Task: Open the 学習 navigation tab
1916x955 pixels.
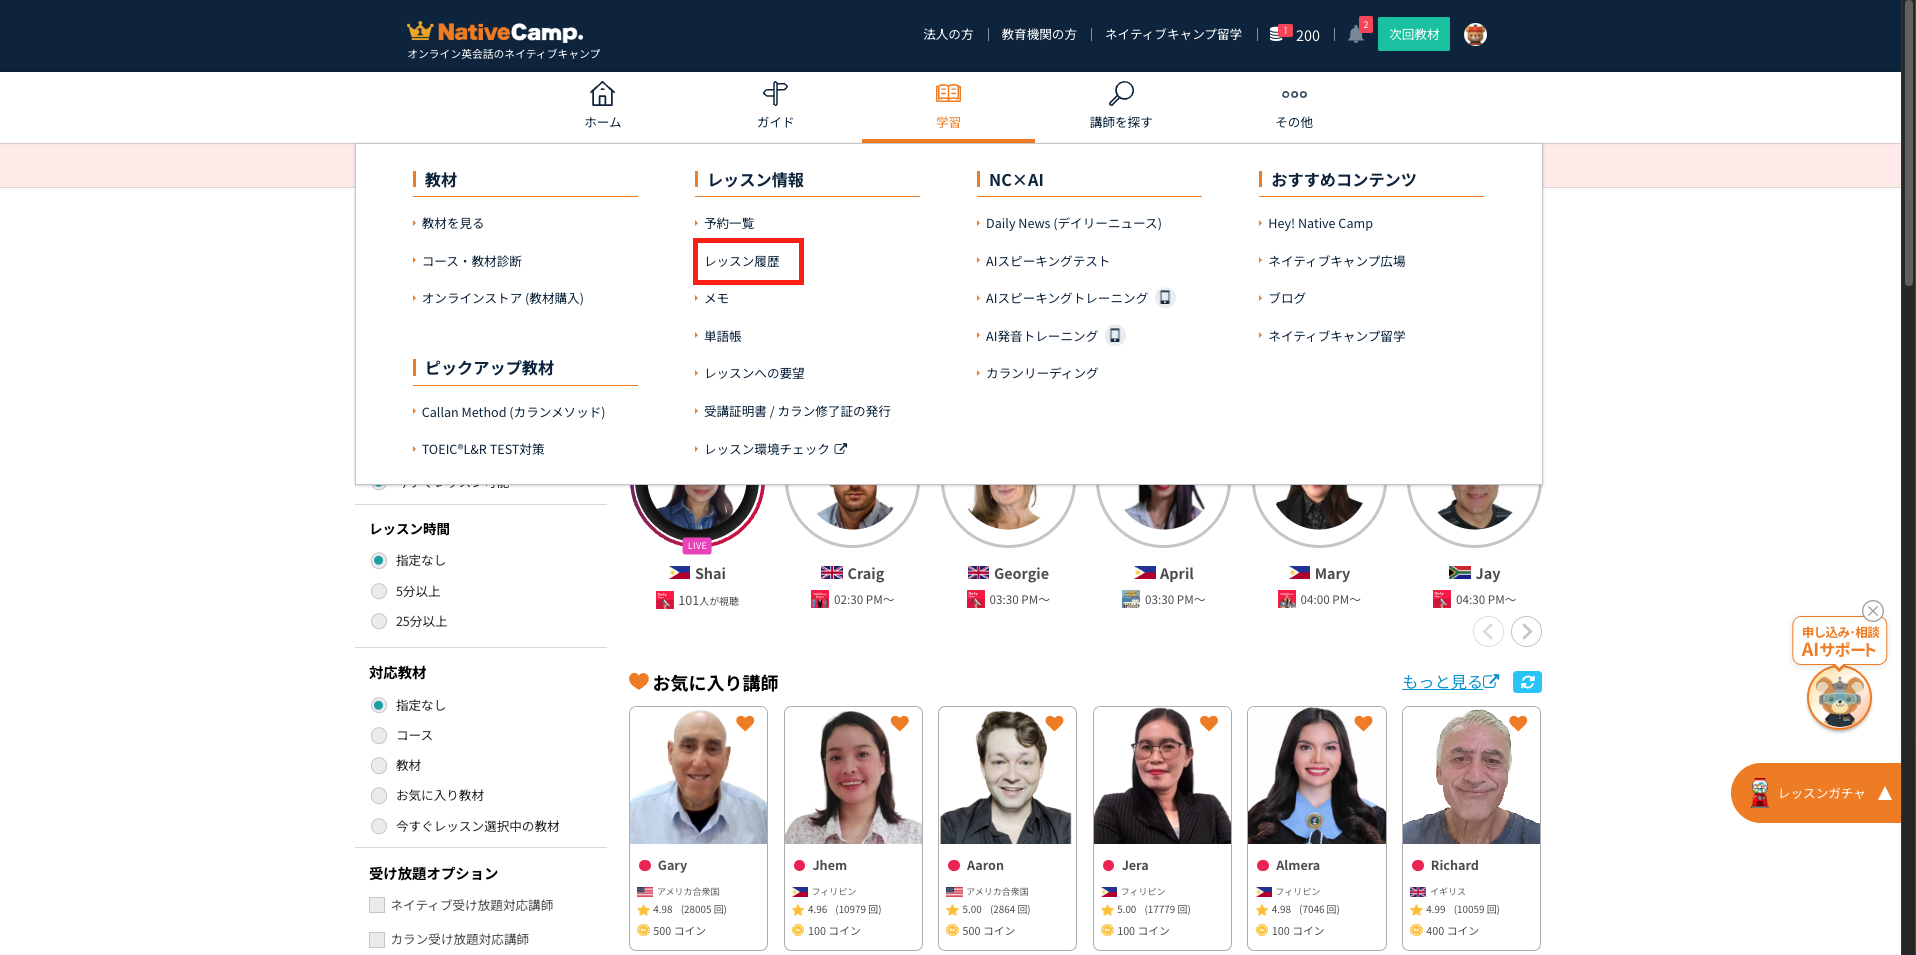Action: pyautogui.click(x=948, y=106)
